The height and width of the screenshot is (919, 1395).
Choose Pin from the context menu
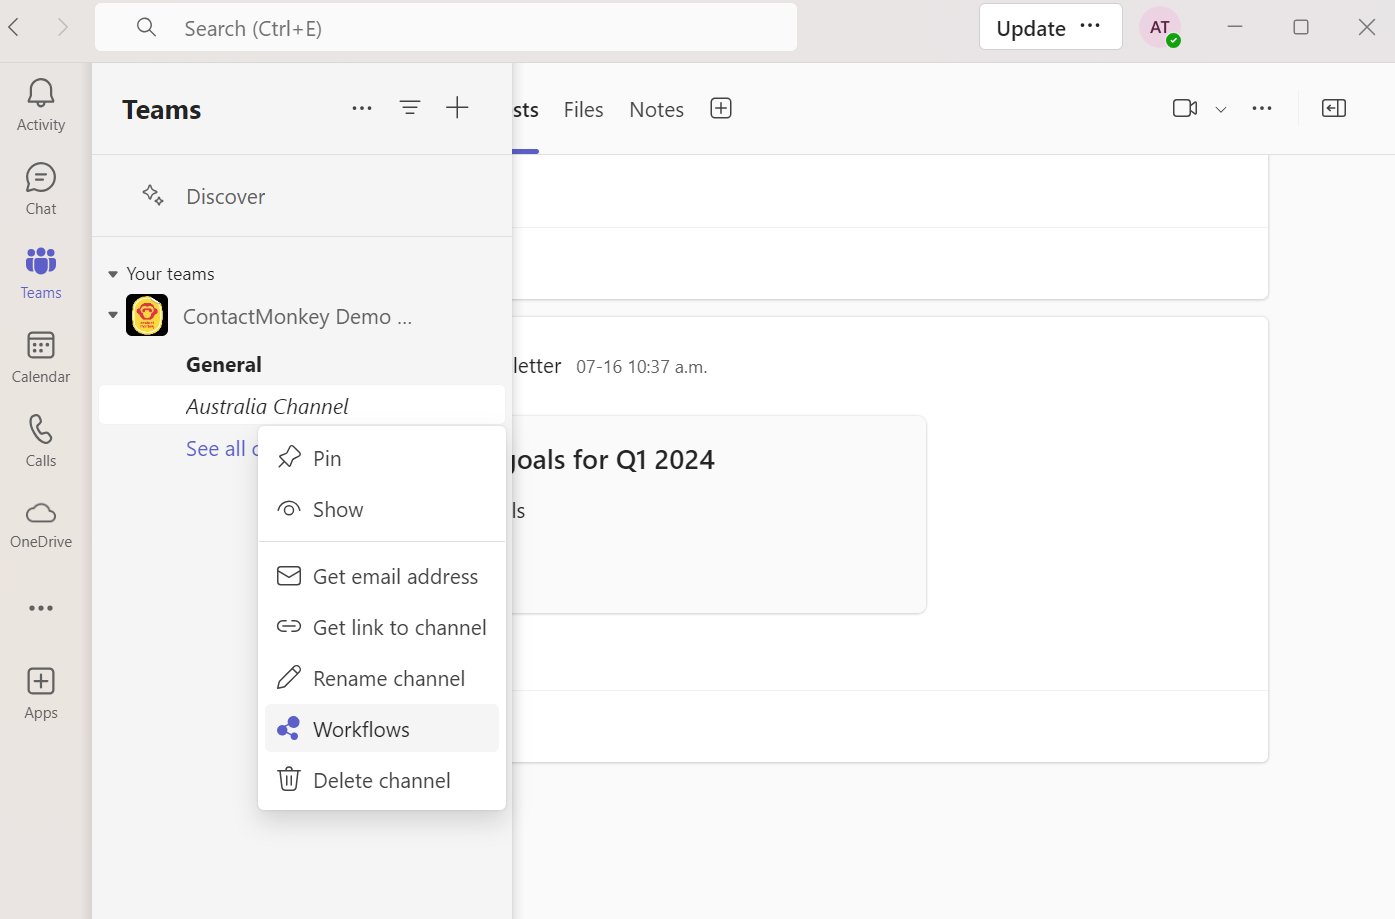[382, 458]
